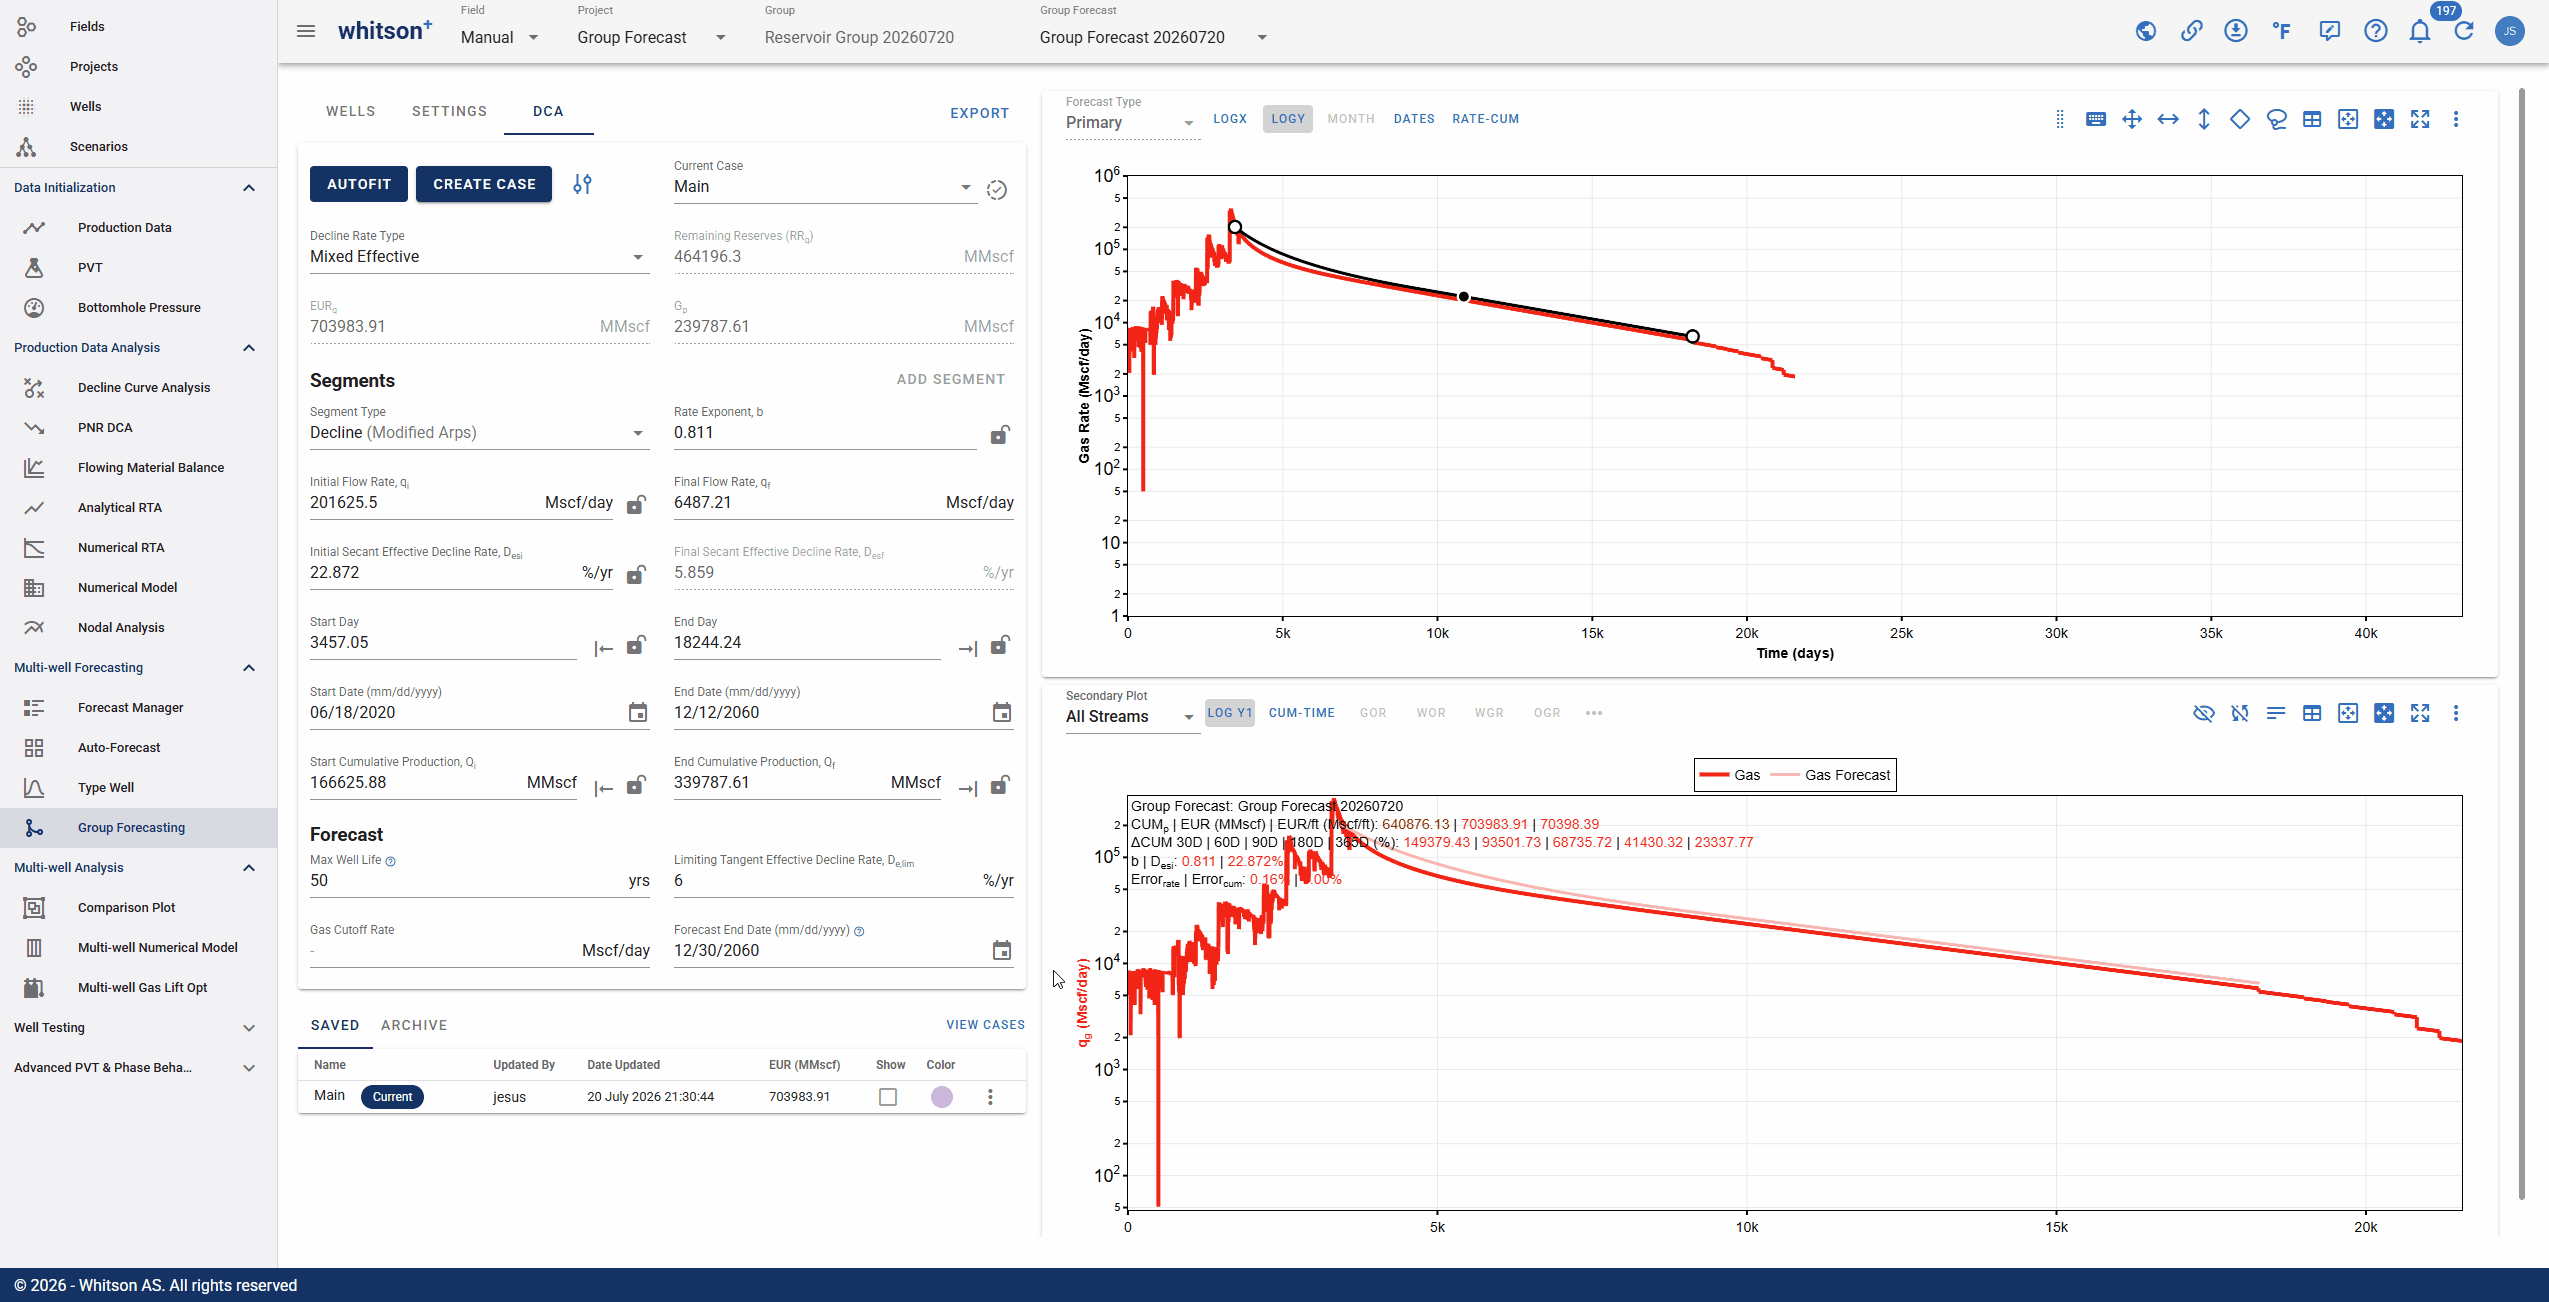Open Start Date calendar picker
Screen dimensions: 2549x1302
638,713
